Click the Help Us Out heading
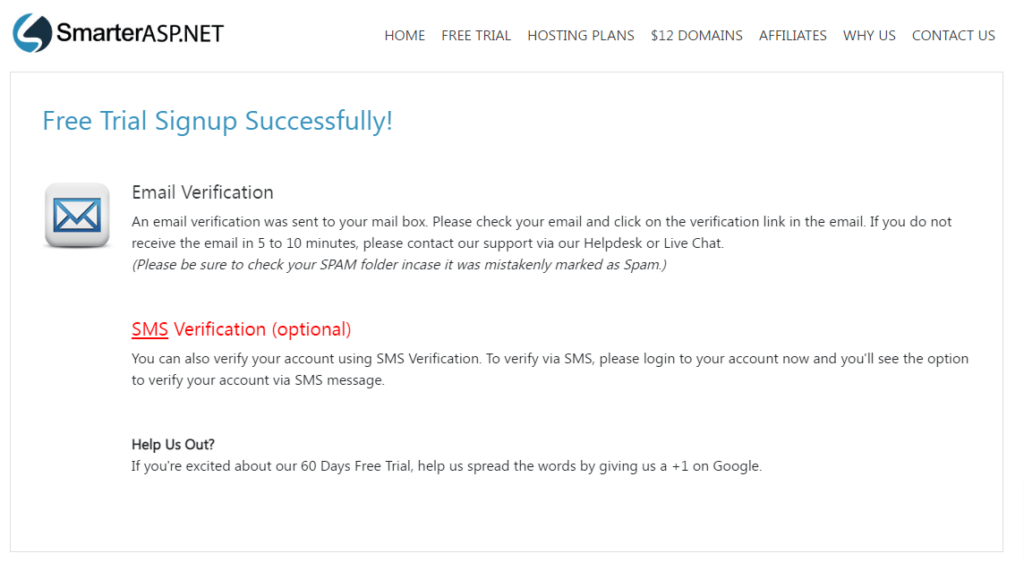The height and width of the screenshot is (579, 1024). click(x=165, y=444)
